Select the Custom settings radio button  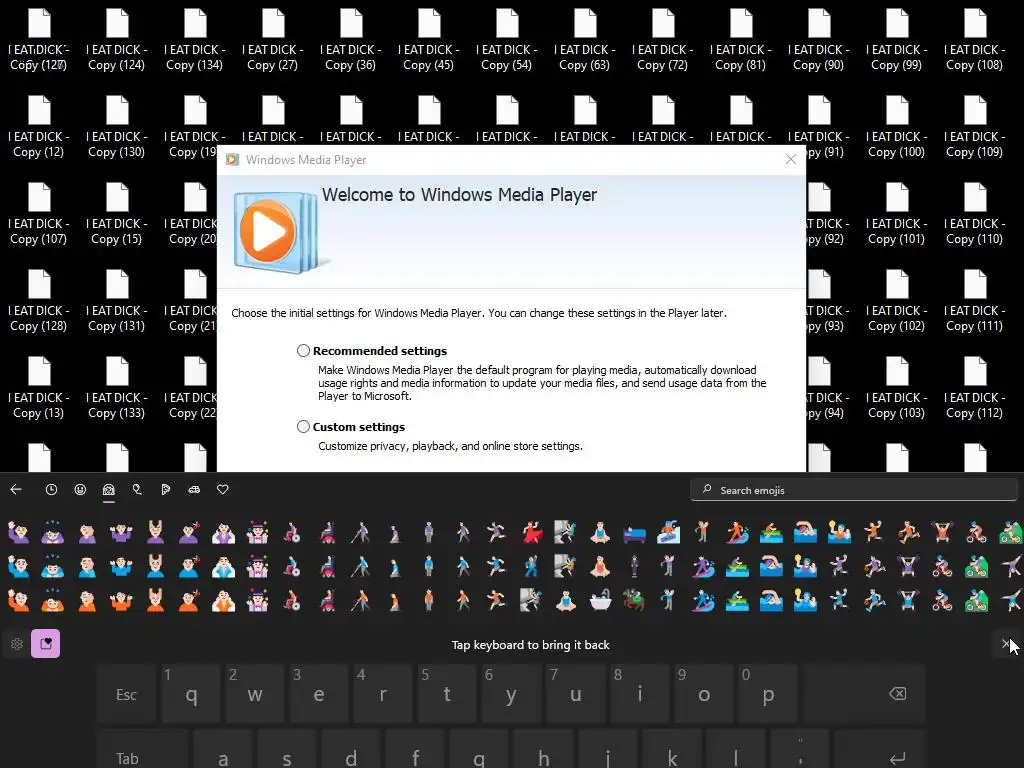tap(303, 426)
